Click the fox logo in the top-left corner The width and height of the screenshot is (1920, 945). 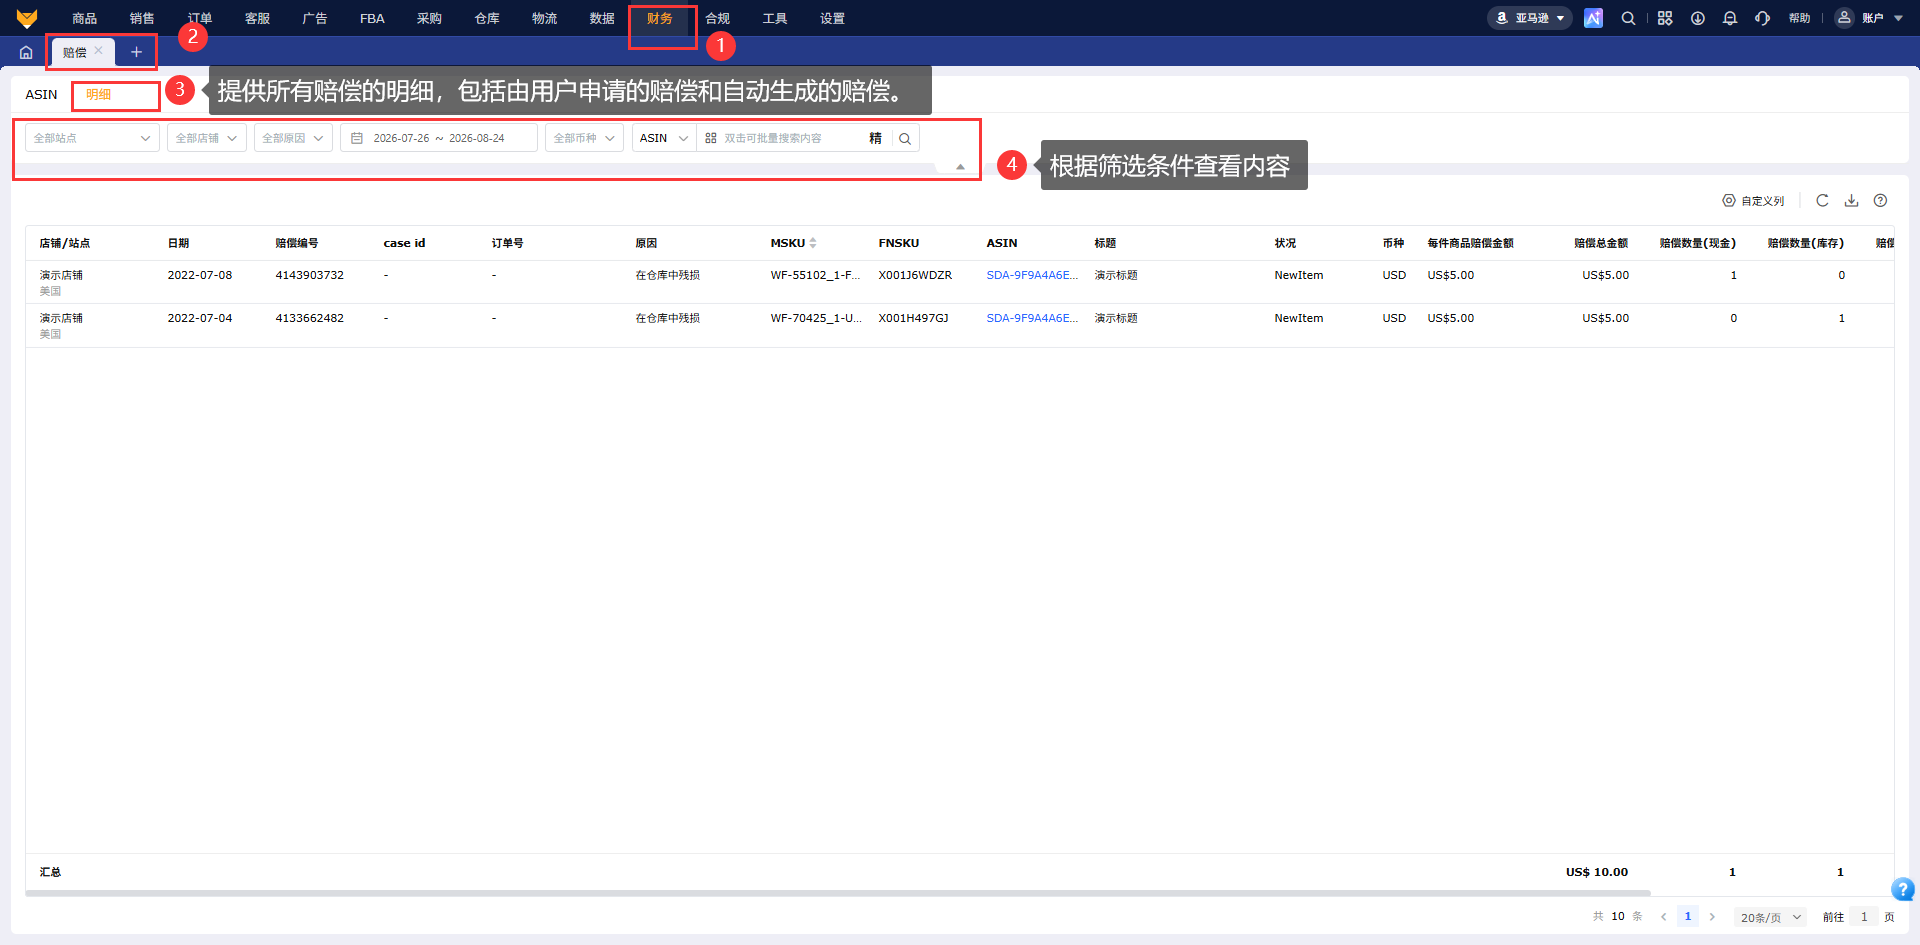27,18
